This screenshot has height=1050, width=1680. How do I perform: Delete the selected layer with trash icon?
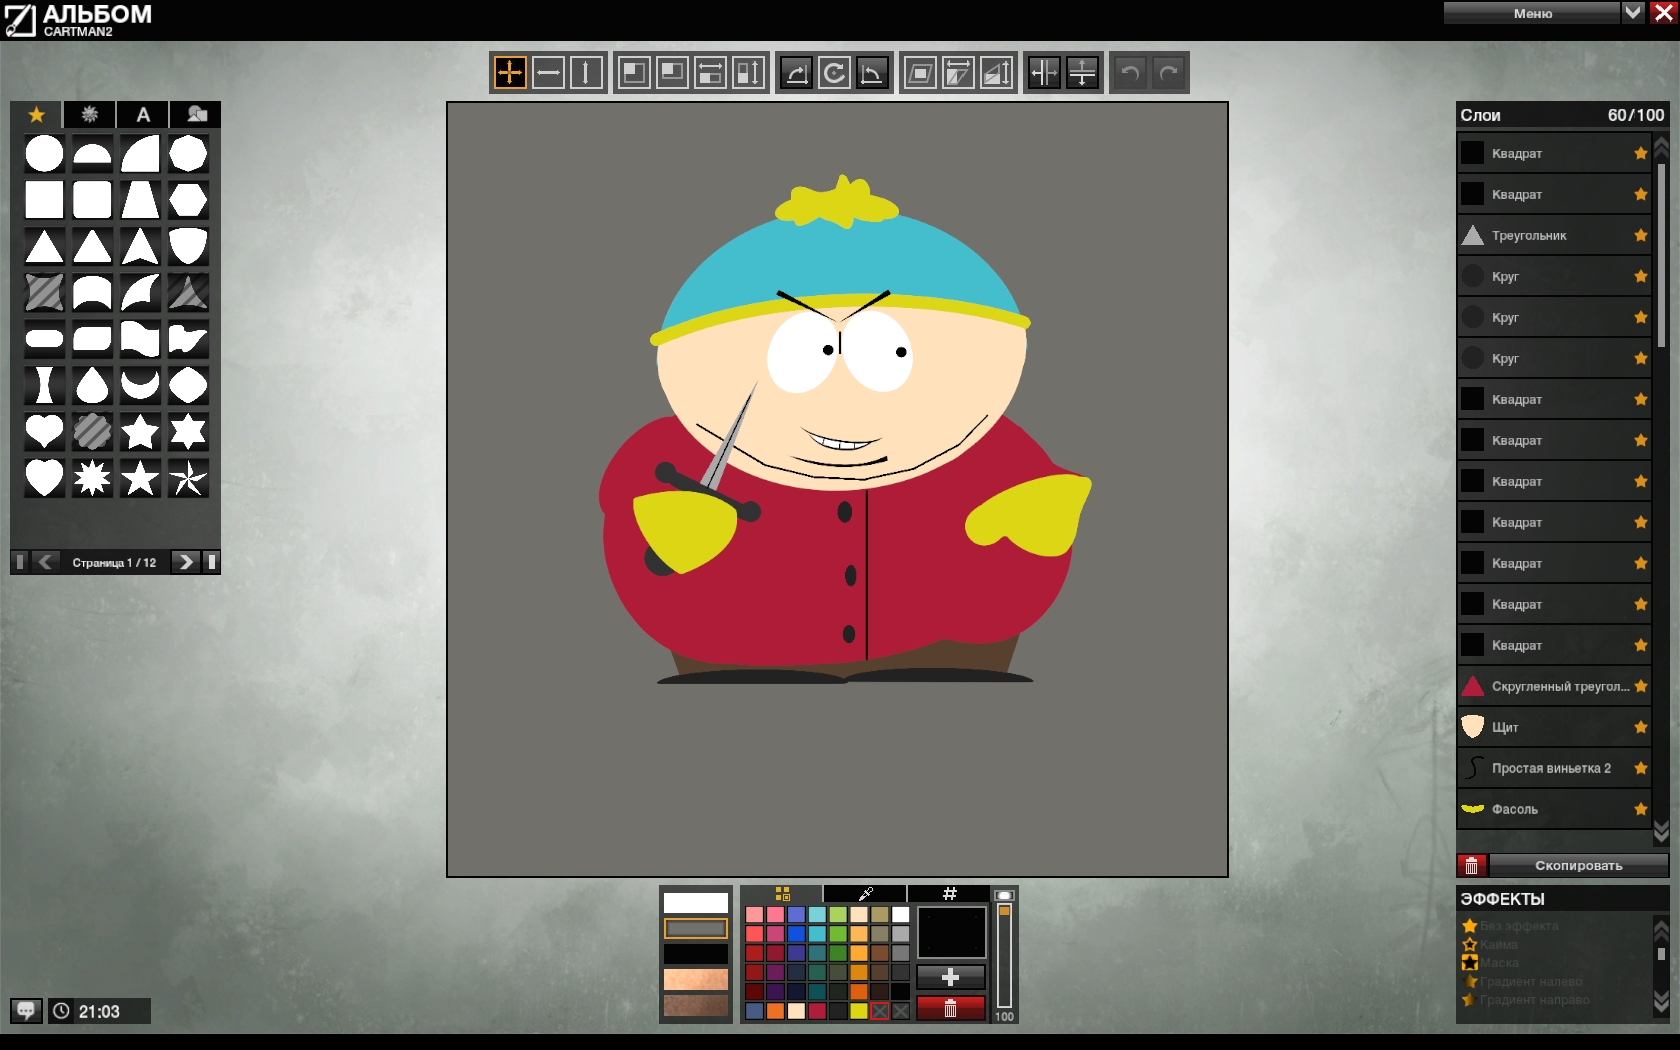[1471, 865]
